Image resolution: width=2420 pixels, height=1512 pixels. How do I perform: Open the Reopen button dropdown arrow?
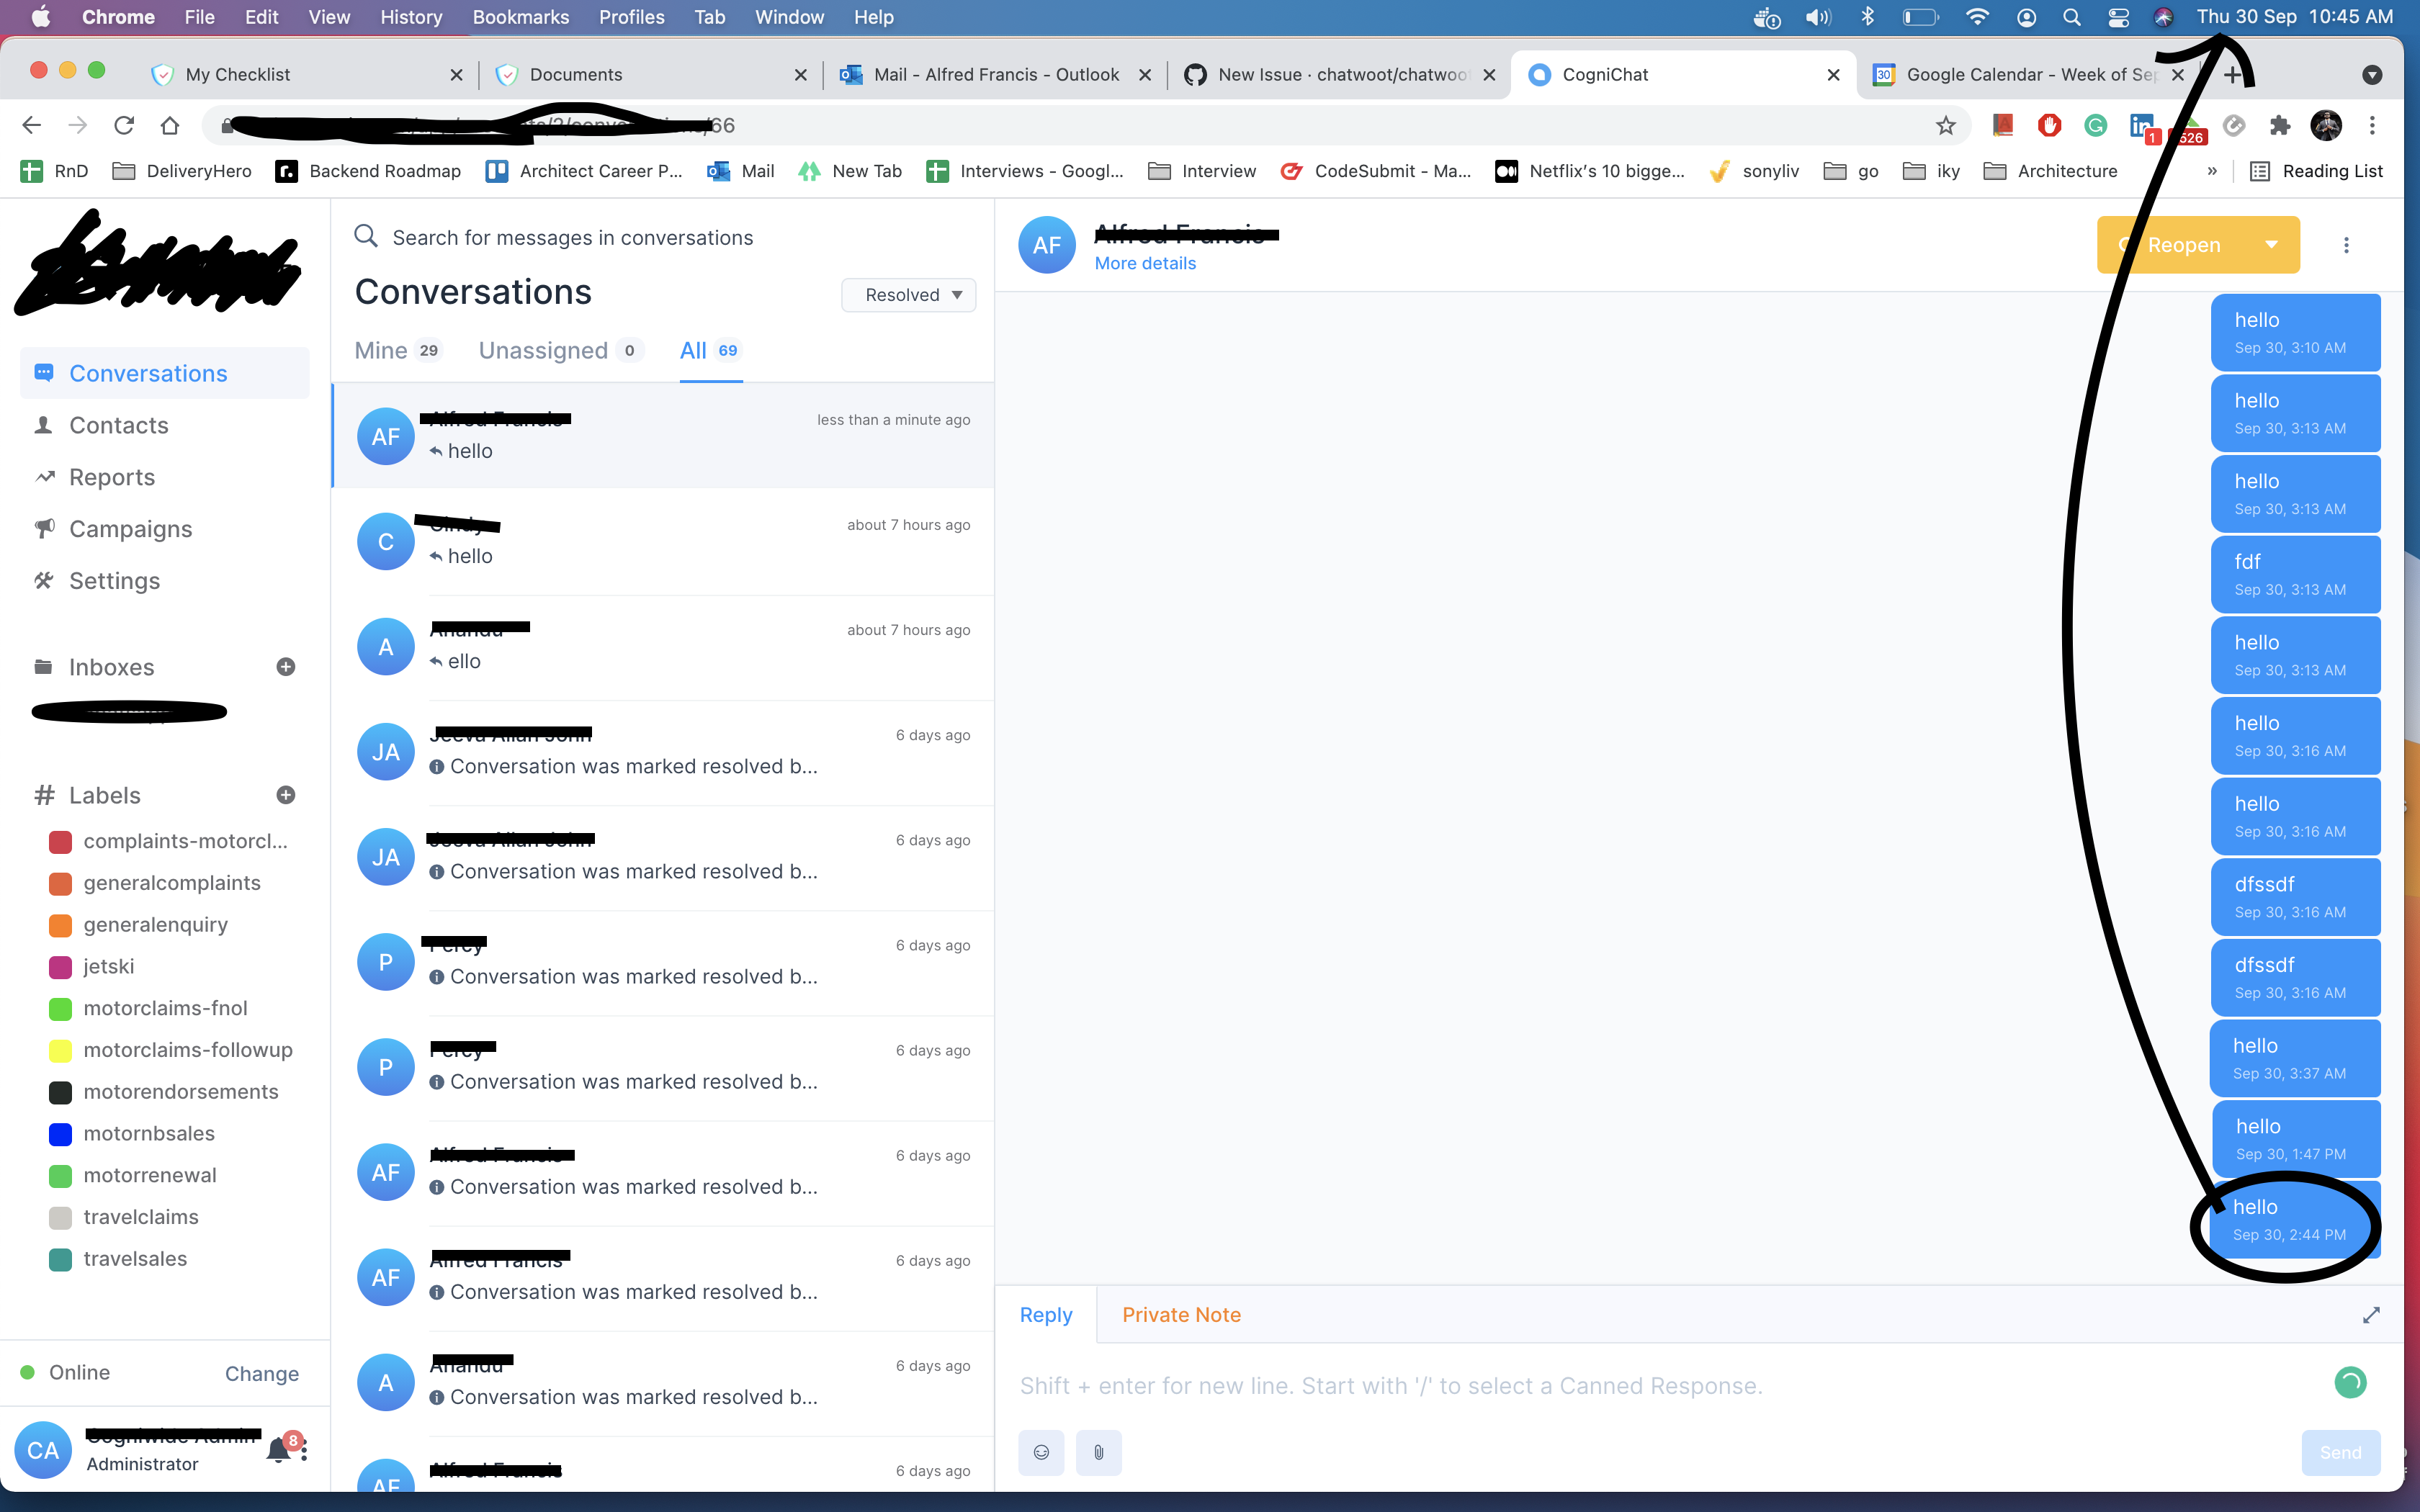point(2271,244)
